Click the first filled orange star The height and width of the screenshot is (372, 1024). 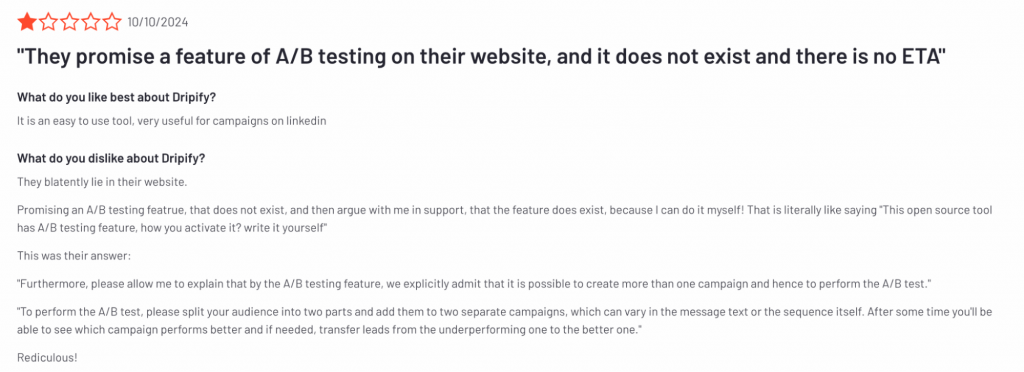pyautogui.click(x=27, y=23)
